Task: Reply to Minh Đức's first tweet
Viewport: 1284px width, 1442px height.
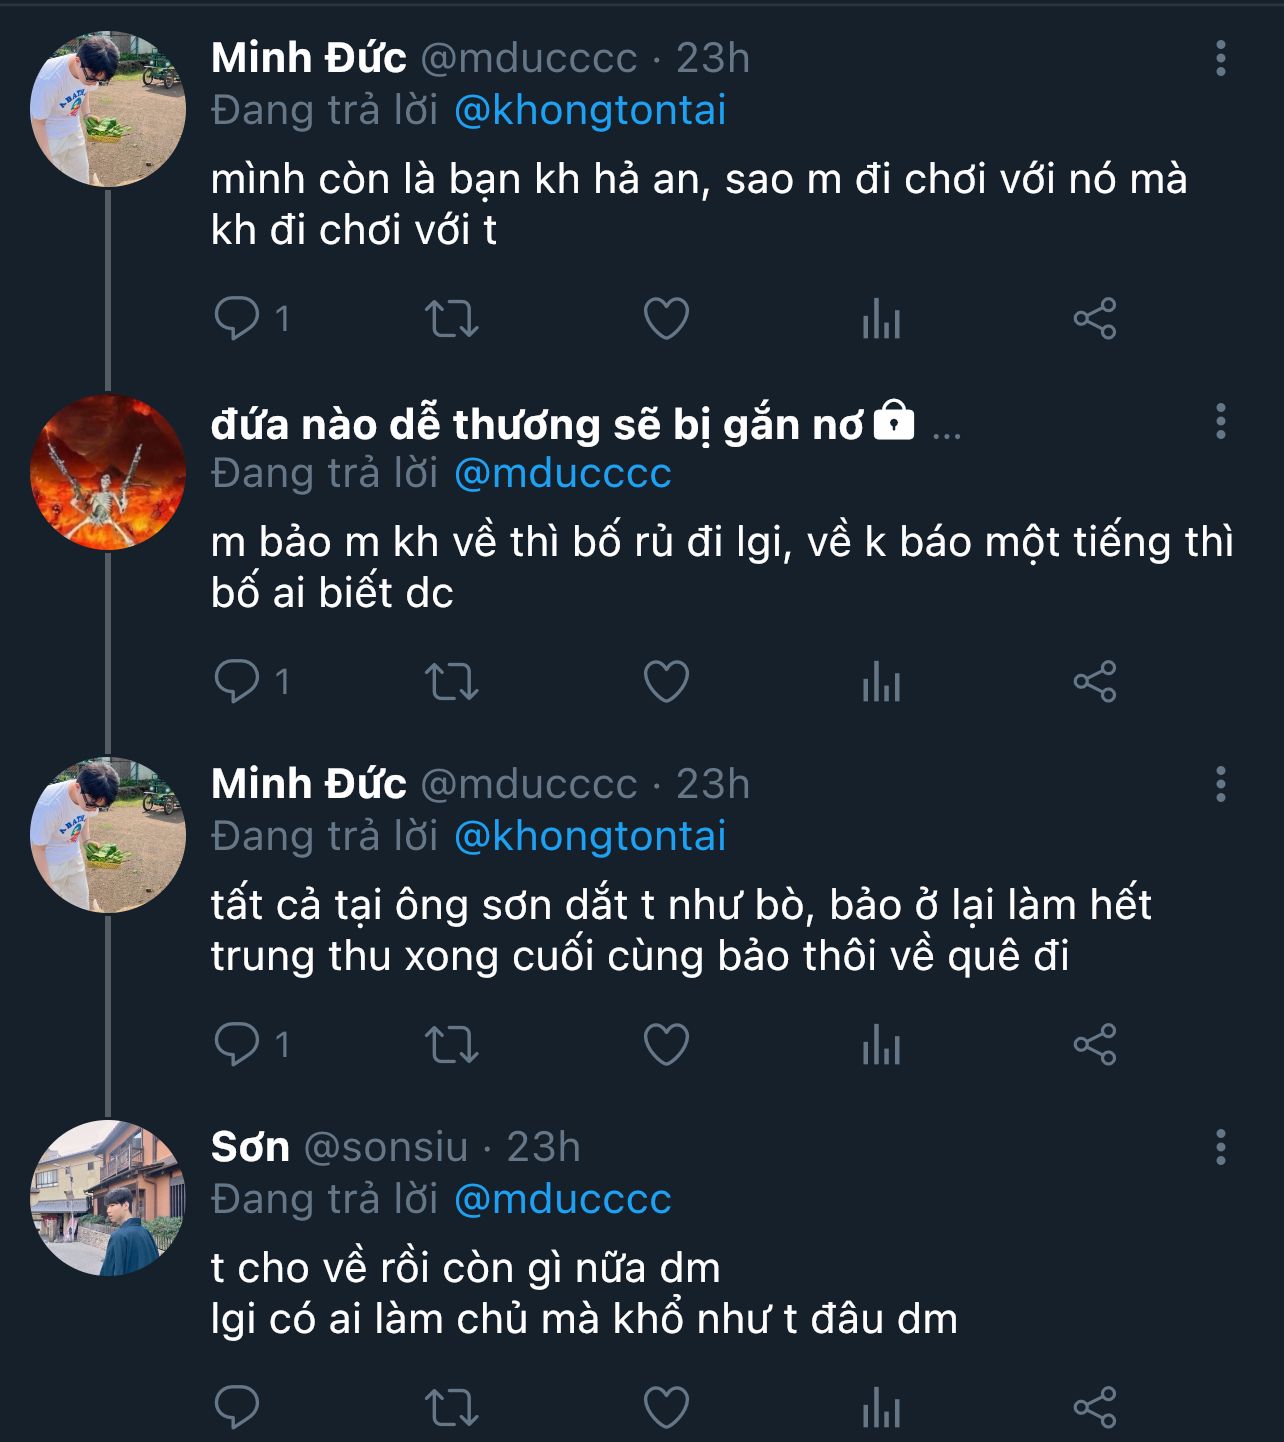Action: coord(238,319)
